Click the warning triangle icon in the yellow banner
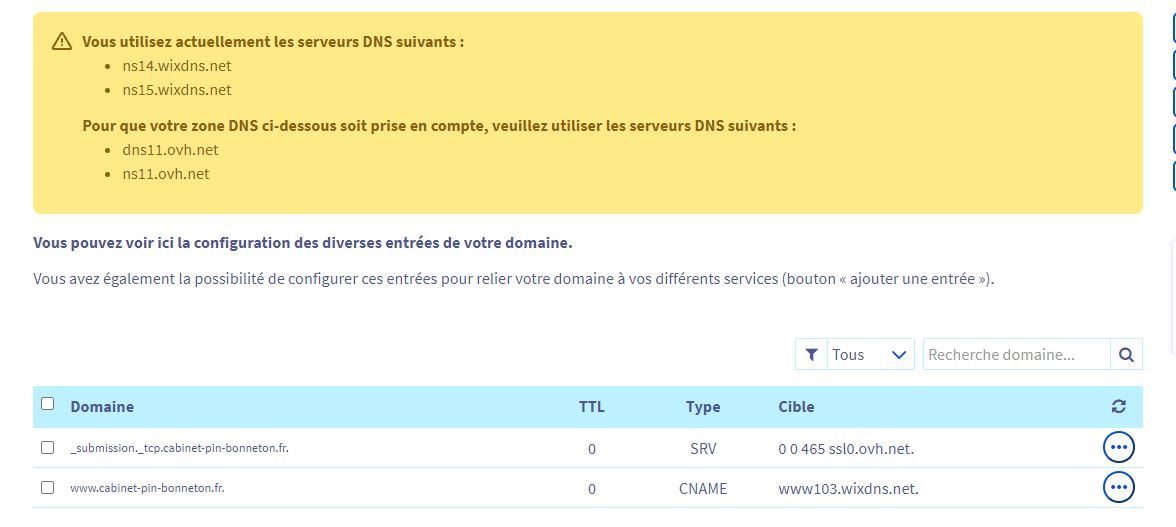Viewport: 1176px width, 527px height. [62, 41]
